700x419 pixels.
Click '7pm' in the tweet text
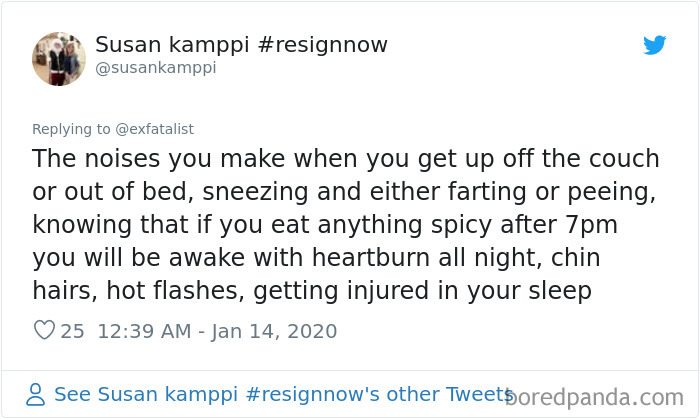(x=629, y=223)
